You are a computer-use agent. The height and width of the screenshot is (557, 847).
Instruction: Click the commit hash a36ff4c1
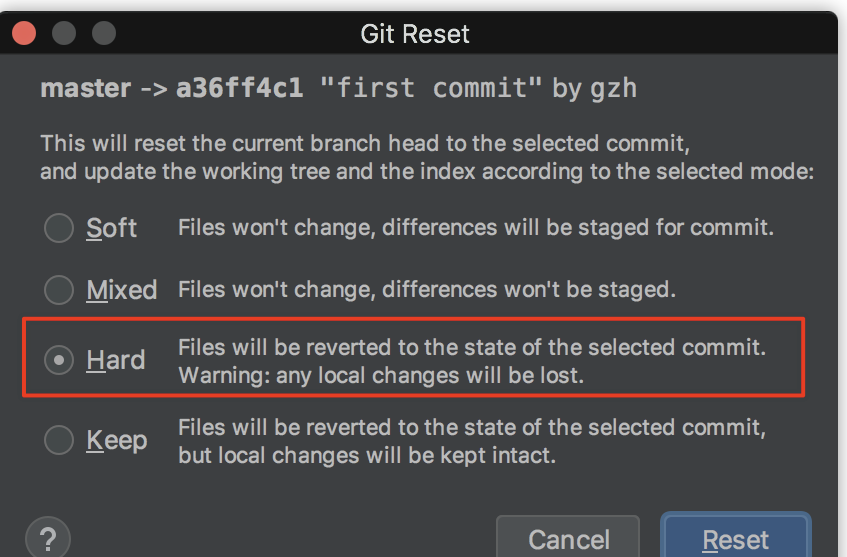pos(239,88)
